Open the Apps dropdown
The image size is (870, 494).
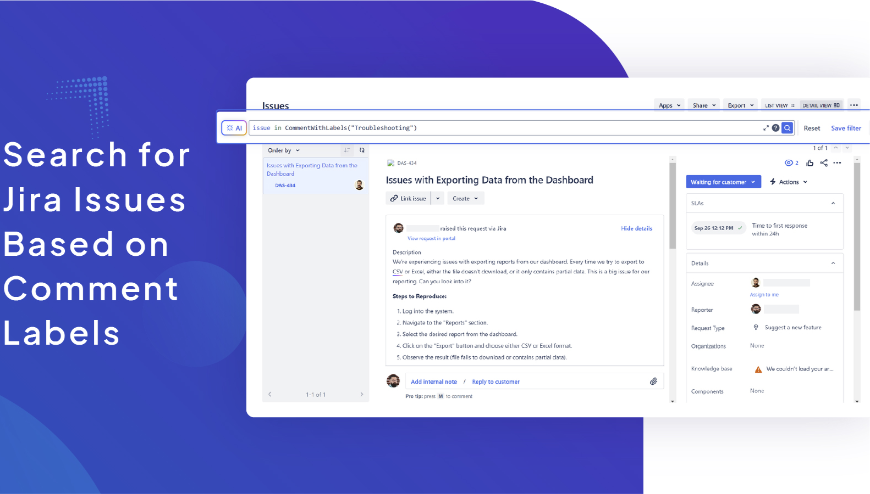coord(669,105)
